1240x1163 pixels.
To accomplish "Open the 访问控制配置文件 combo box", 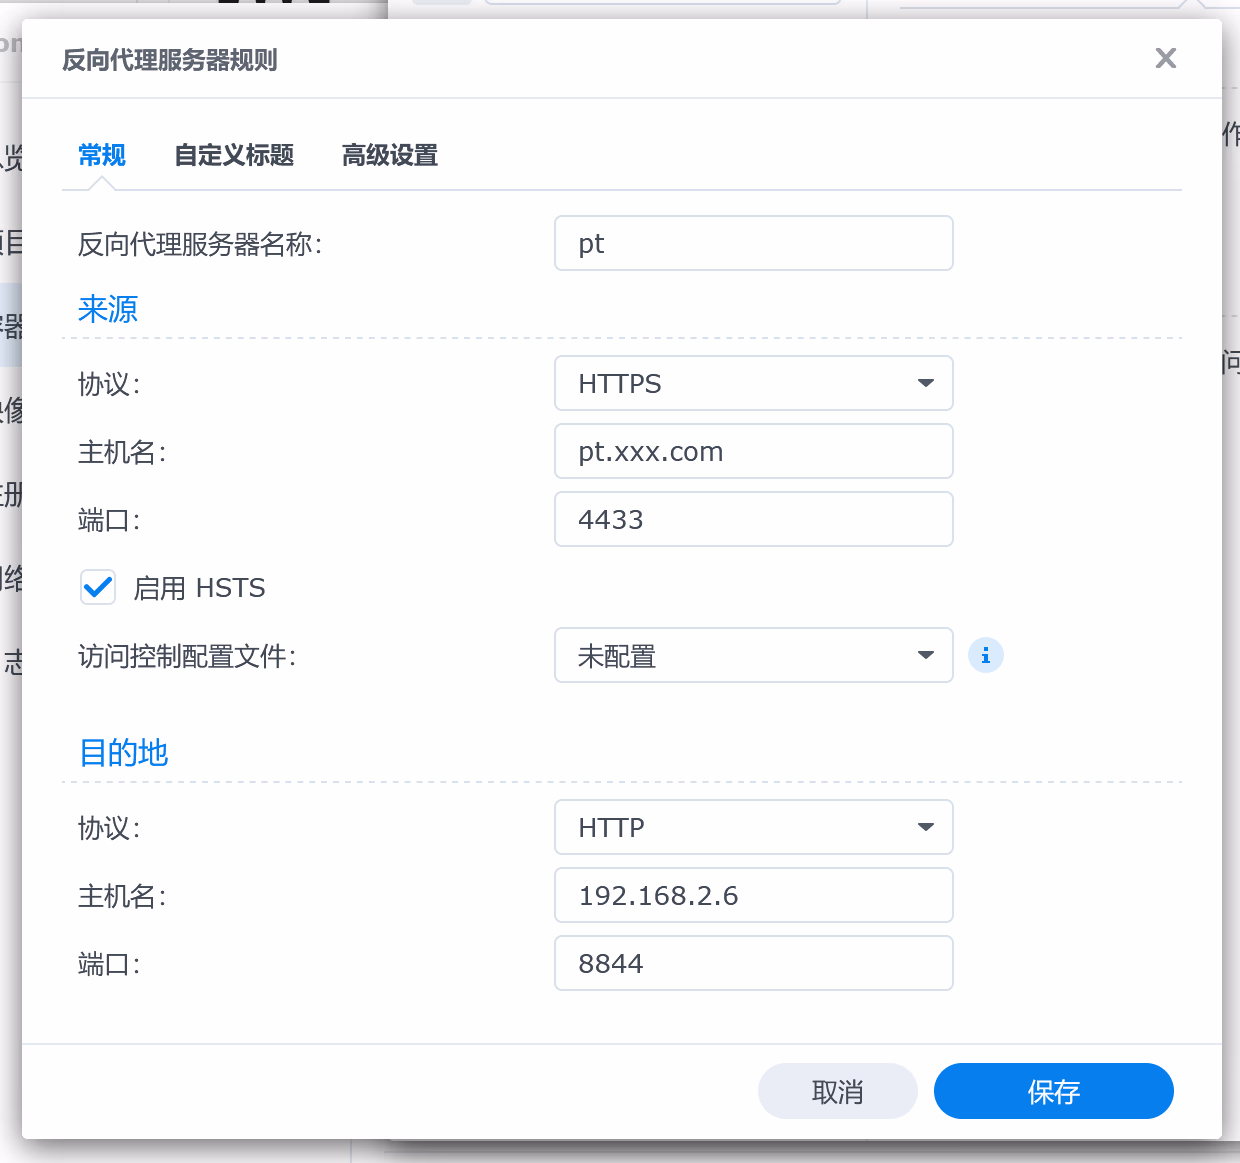I will tap(740, 656).
